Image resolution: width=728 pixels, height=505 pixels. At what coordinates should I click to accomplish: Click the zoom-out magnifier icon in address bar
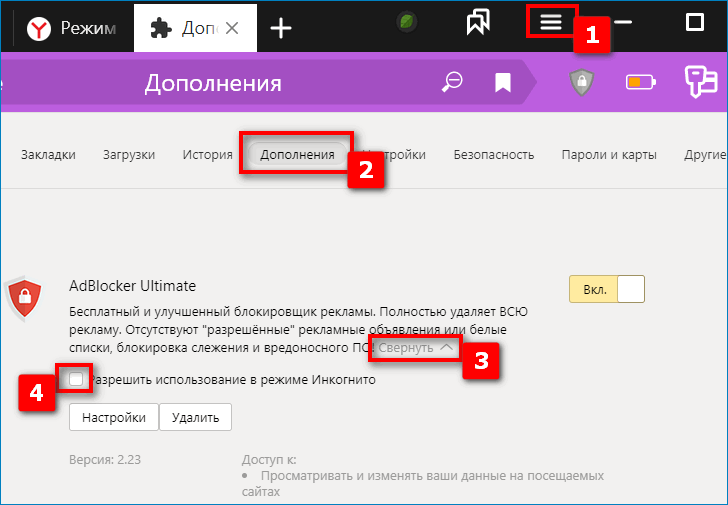pyautogui.click(x=452, y=82)
